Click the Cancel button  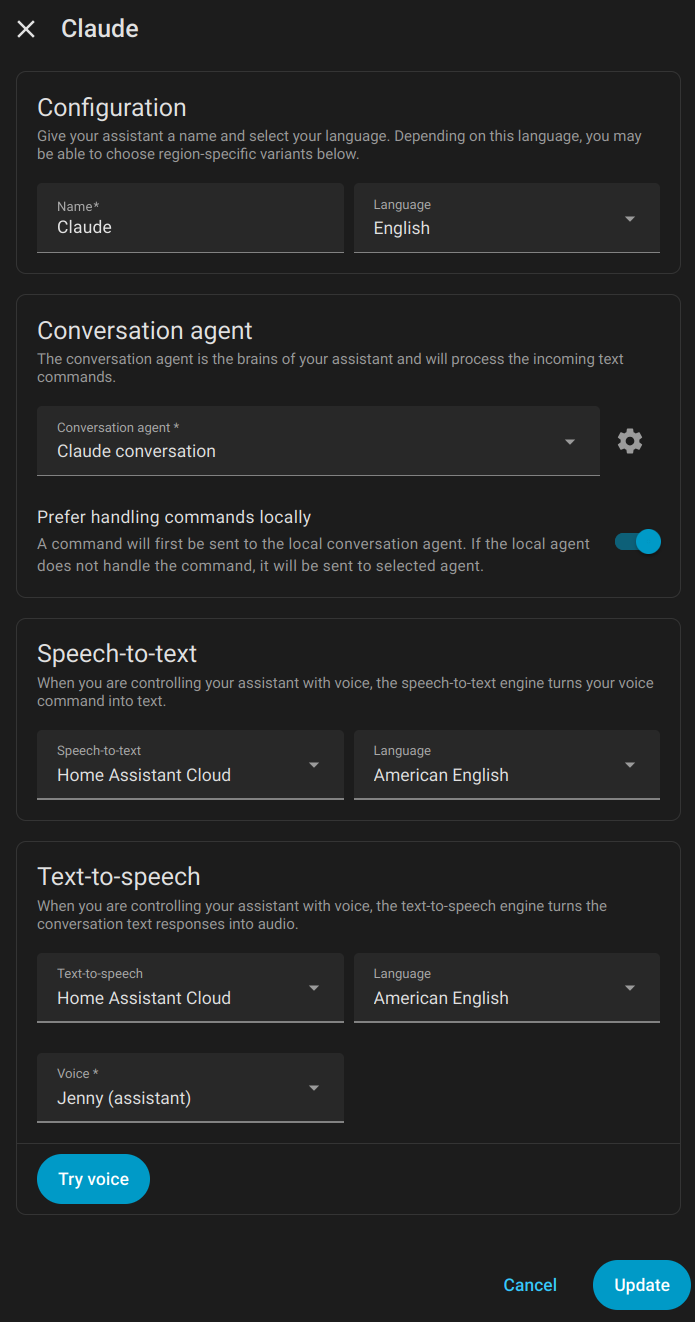pos(530,1285)
